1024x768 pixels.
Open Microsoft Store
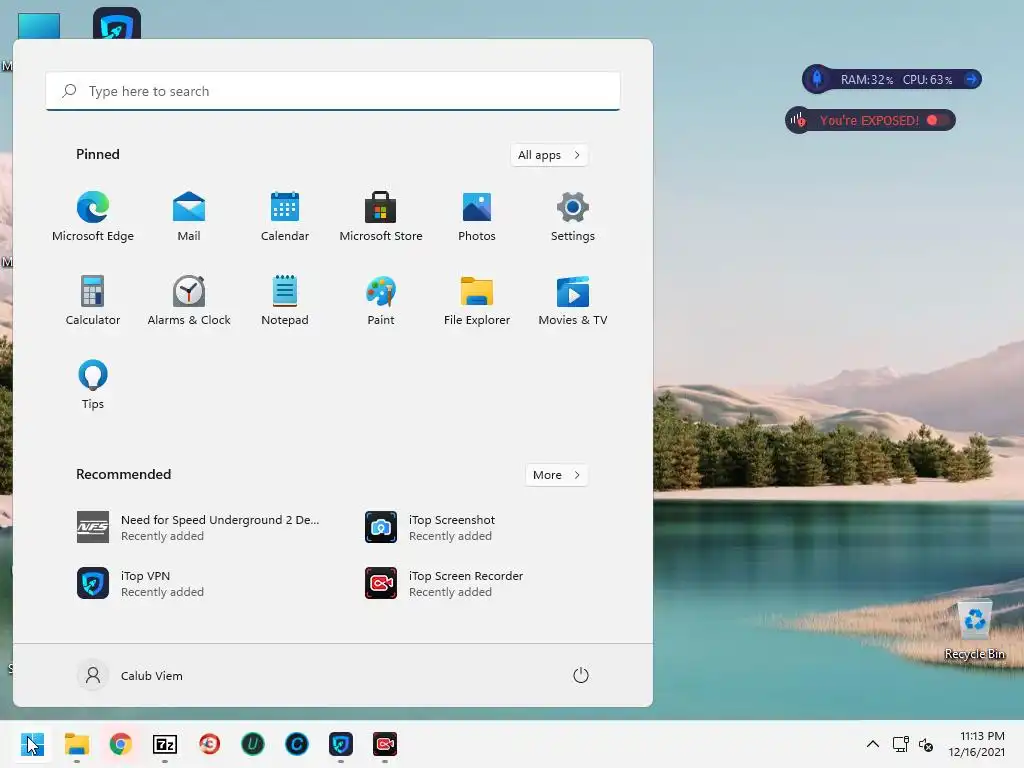click(381, 217)
